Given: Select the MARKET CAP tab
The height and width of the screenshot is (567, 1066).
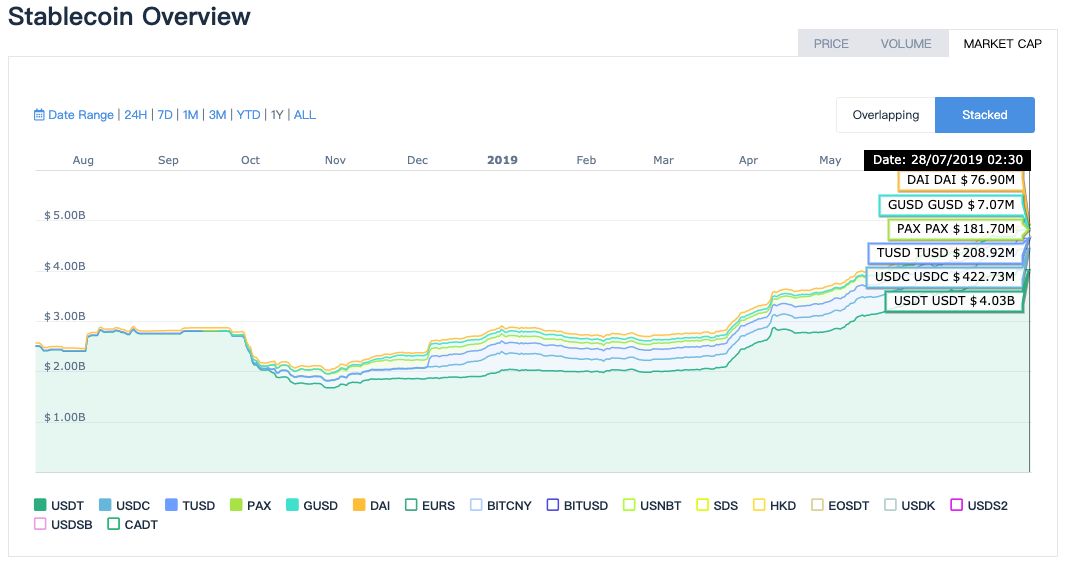Looking at the screenshot, I should coord(1002,44).
